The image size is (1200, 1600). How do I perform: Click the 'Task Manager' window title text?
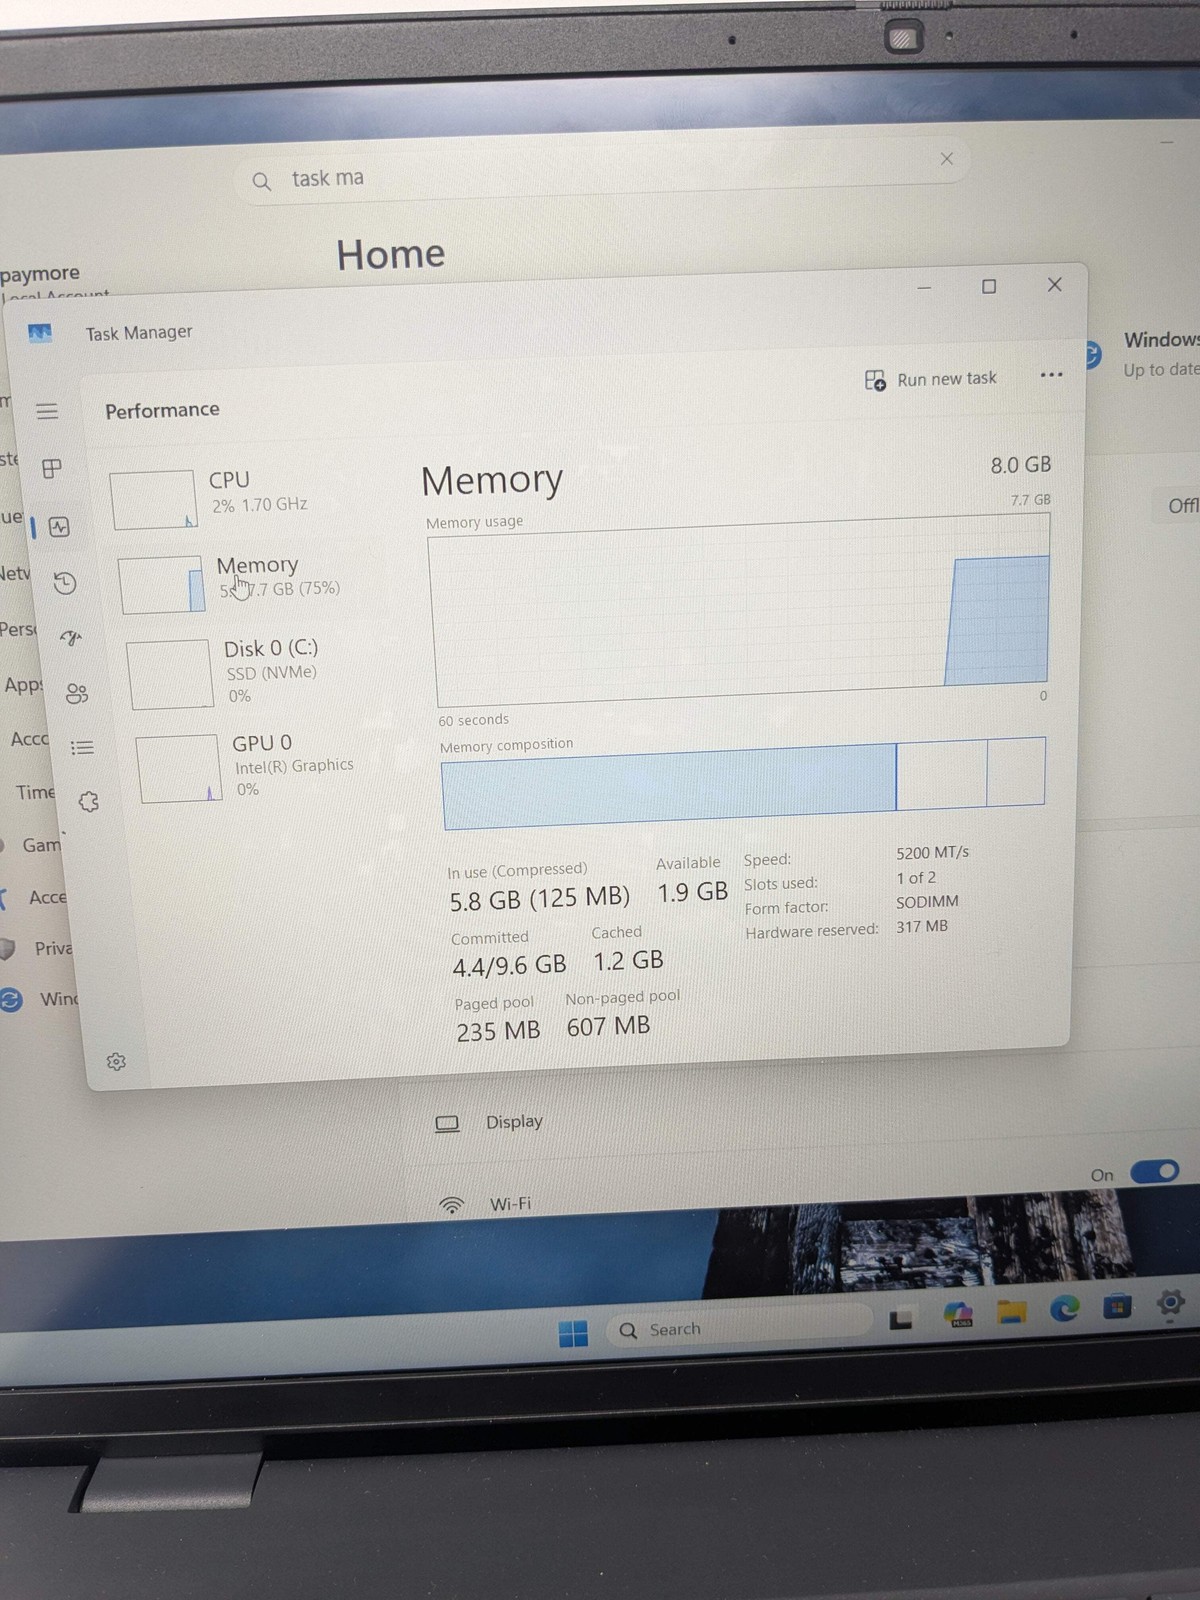click(x=139, y=333)
